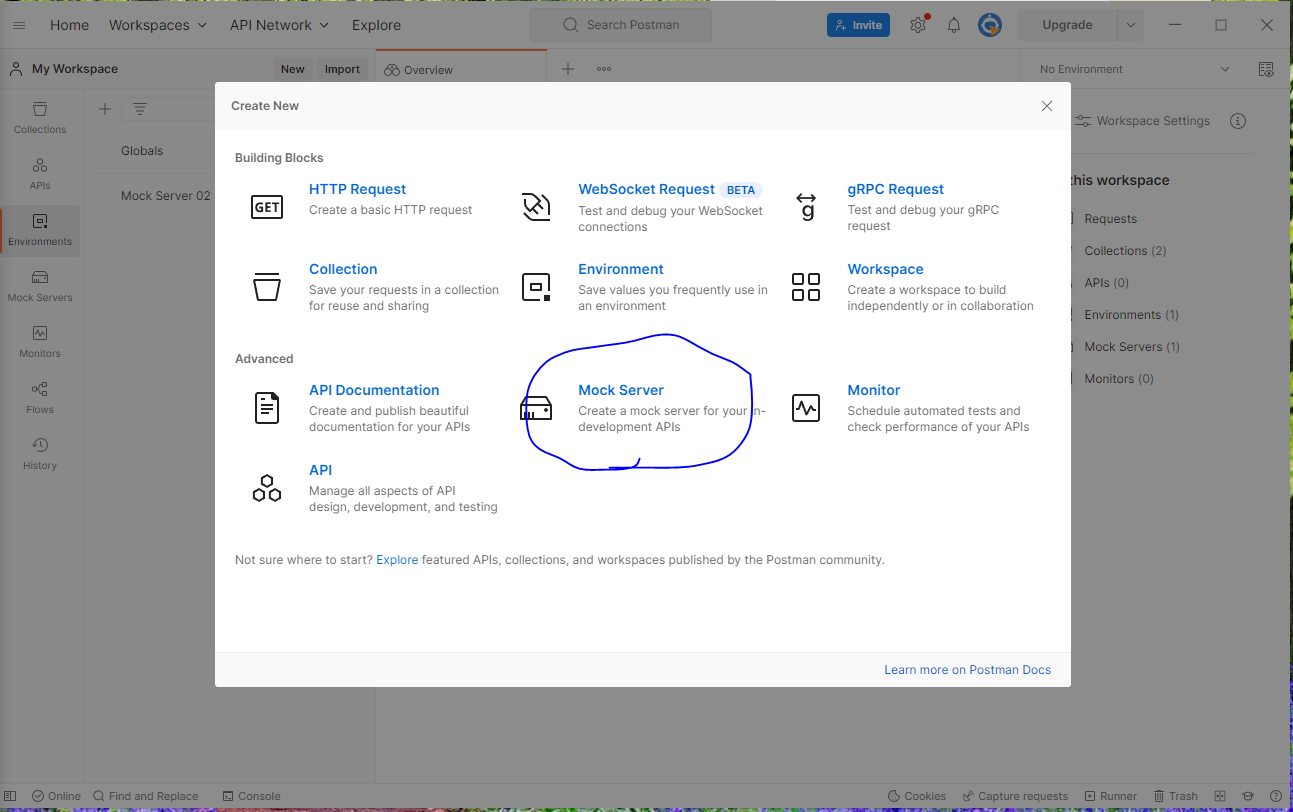
Task: Open Mock Servers in the sidebar
Action: pyautogui.click(x=40, y=286)
